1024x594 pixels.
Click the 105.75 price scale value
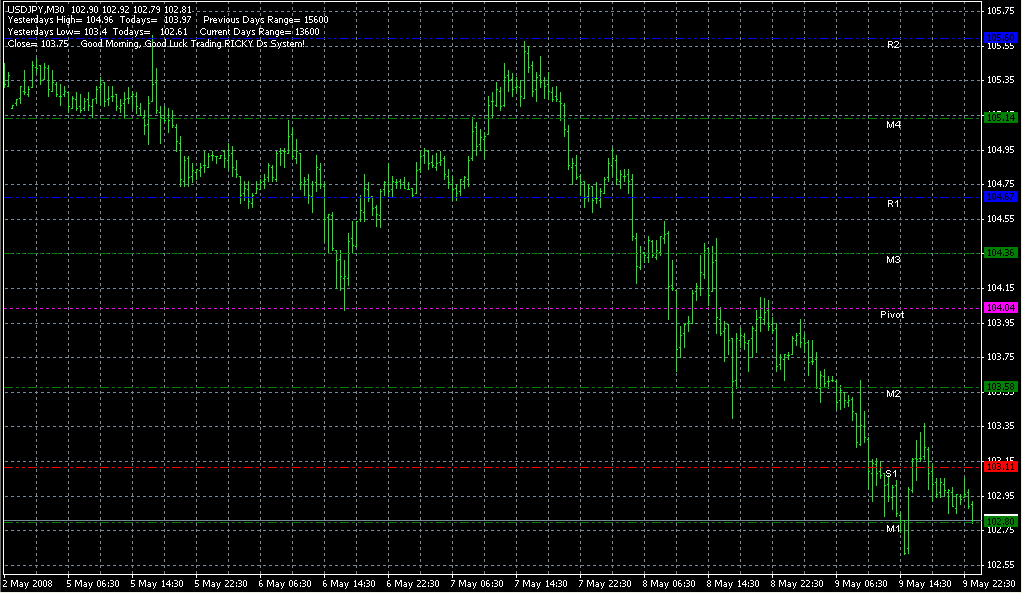point(1000,11)
